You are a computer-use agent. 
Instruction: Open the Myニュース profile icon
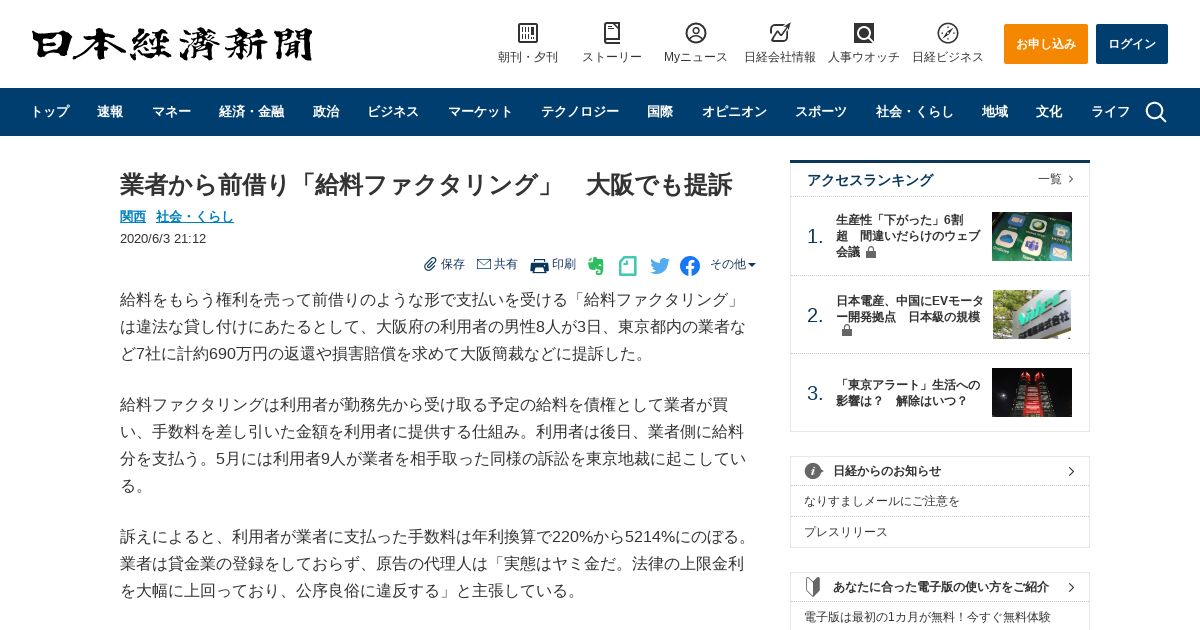point(696,33)
